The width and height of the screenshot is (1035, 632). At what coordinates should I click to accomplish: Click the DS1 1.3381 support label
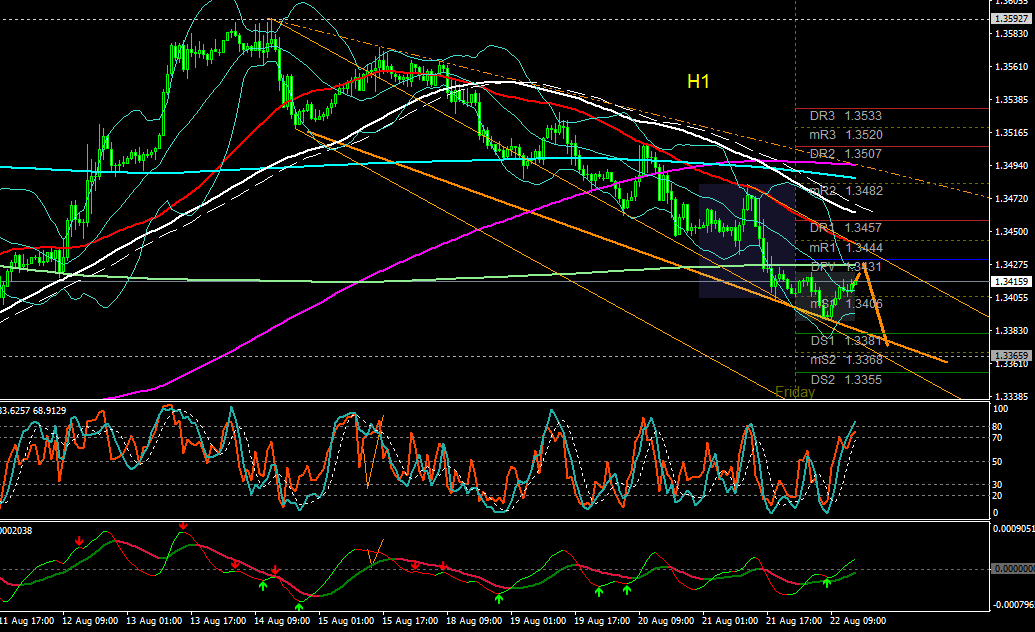(x=847, y=341)
